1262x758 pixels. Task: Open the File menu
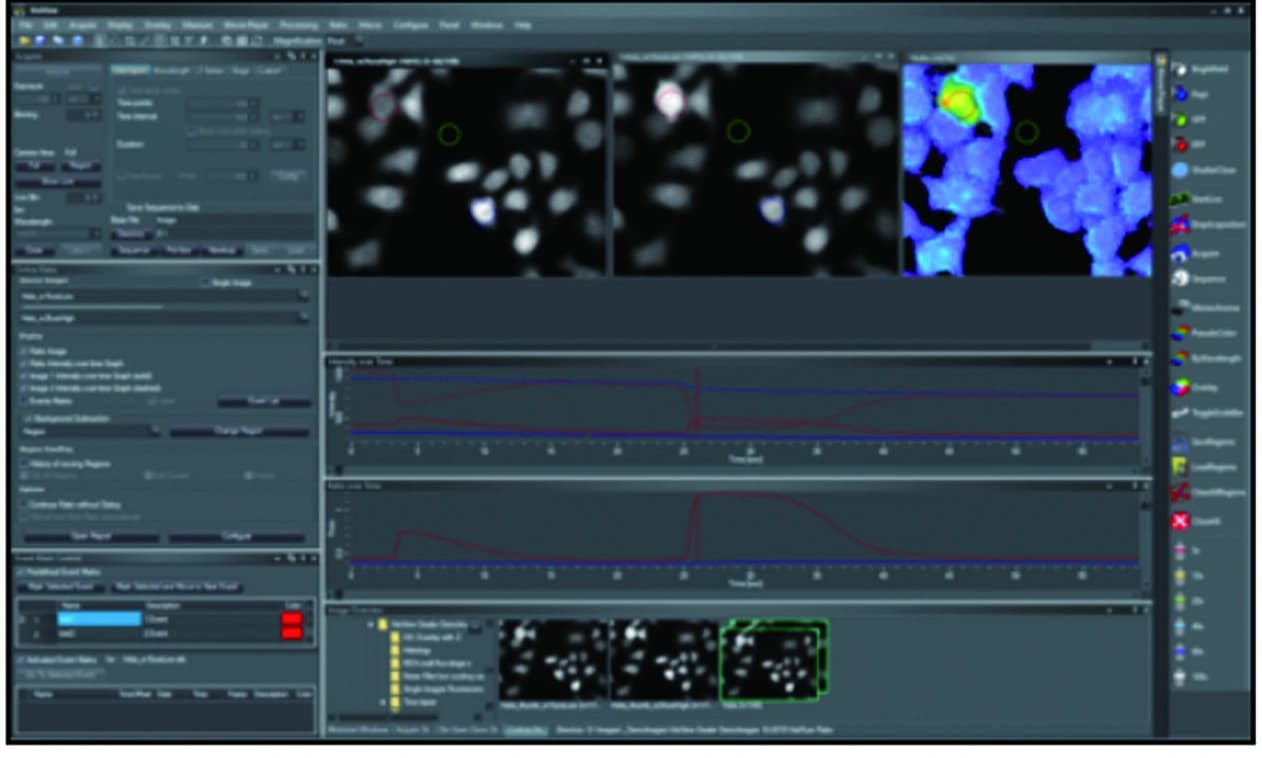26,24
